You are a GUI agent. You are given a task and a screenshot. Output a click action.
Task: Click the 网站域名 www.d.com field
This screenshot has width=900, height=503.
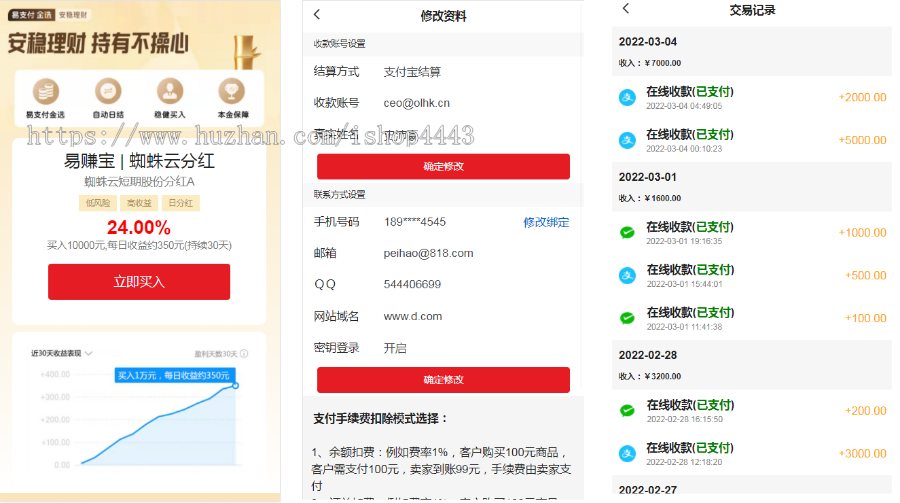coord(443,316)
